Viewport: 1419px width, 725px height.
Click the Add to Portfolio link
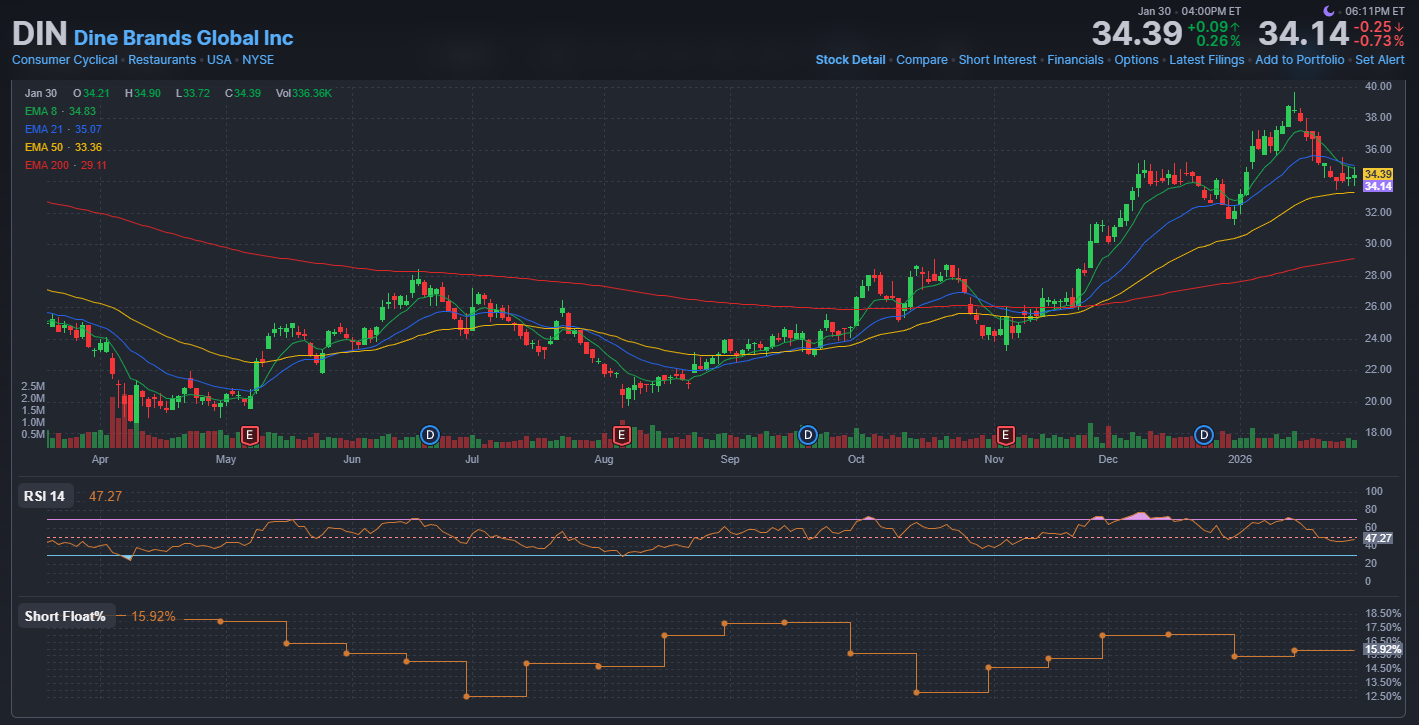pos(1300,60)
